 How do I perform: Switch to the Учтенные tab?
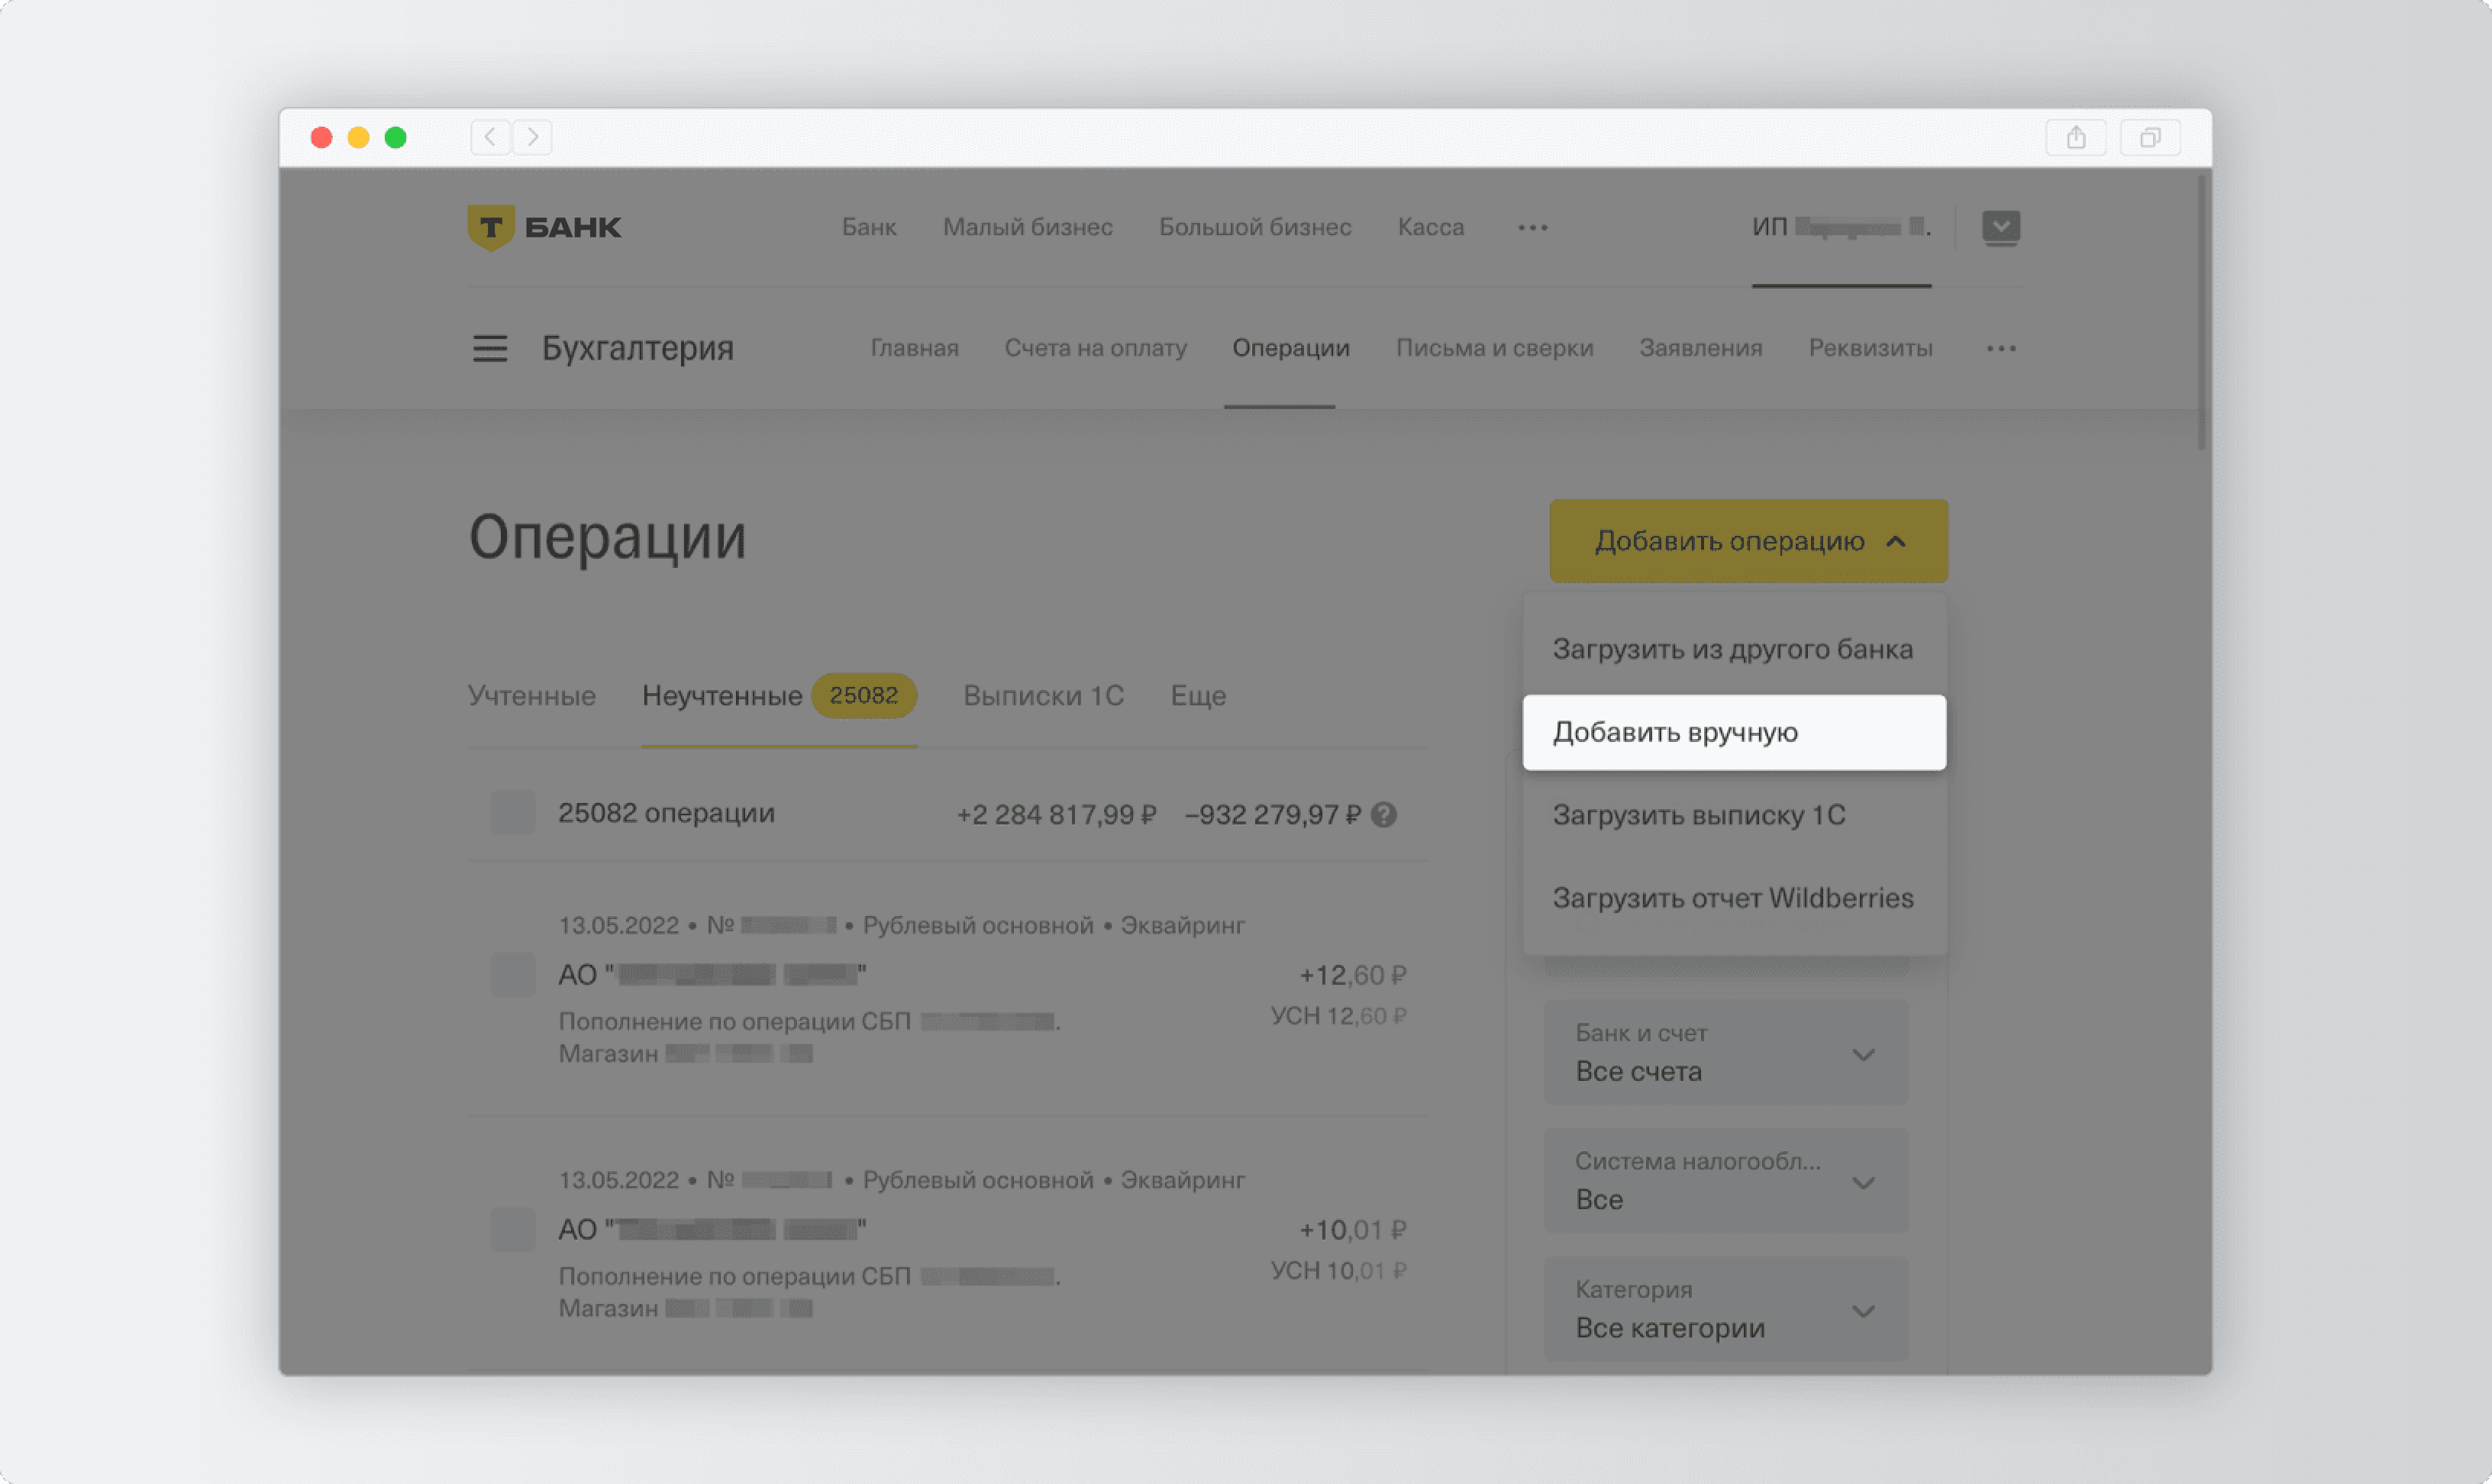(x=532, y=696)
